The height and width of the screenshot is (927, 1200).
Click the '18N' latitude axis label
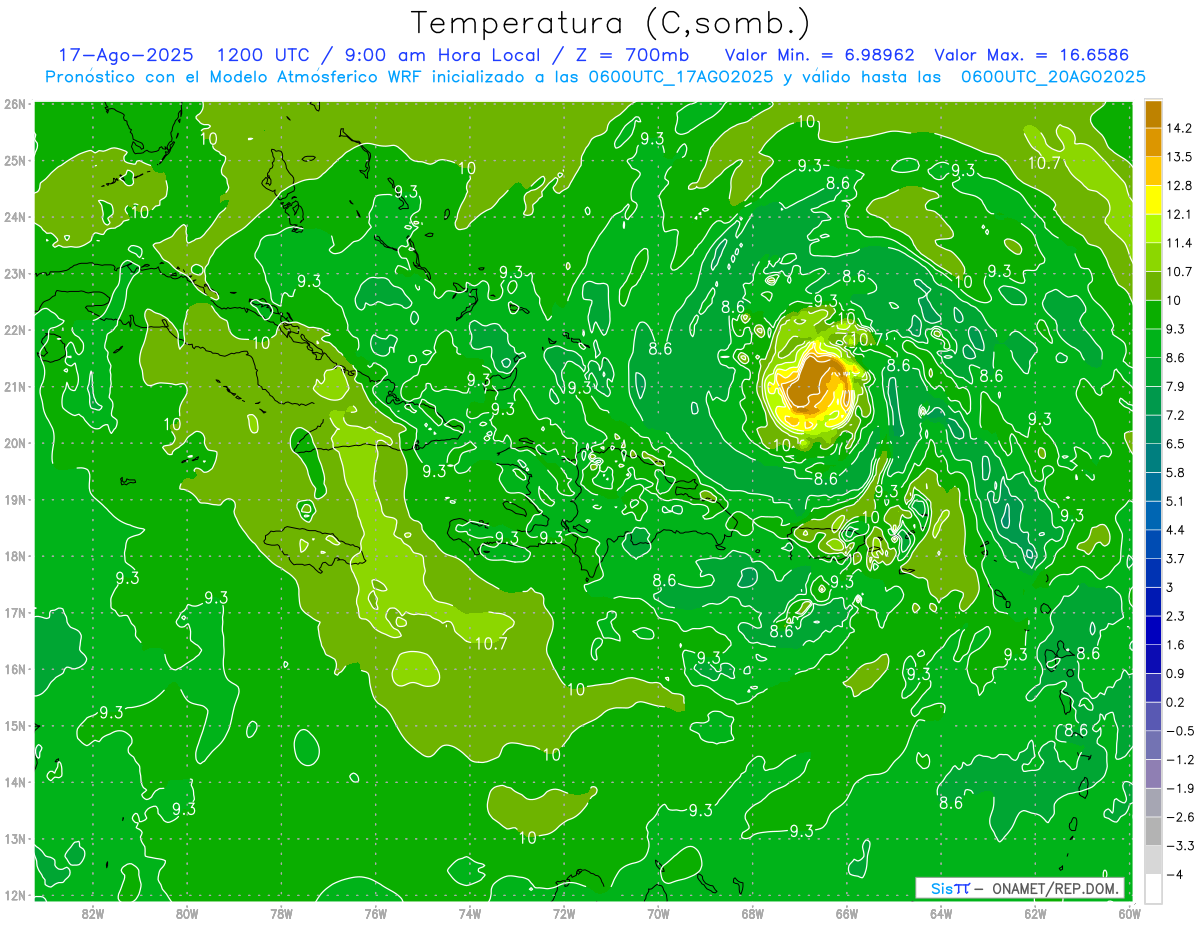pos(15,556)
